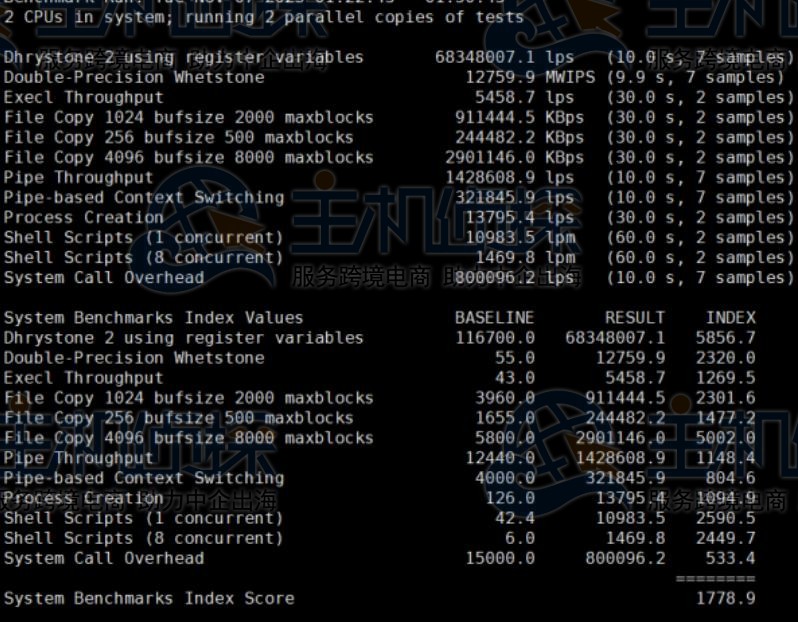
Task: Select index value '2590.5'
Action: 725,518
